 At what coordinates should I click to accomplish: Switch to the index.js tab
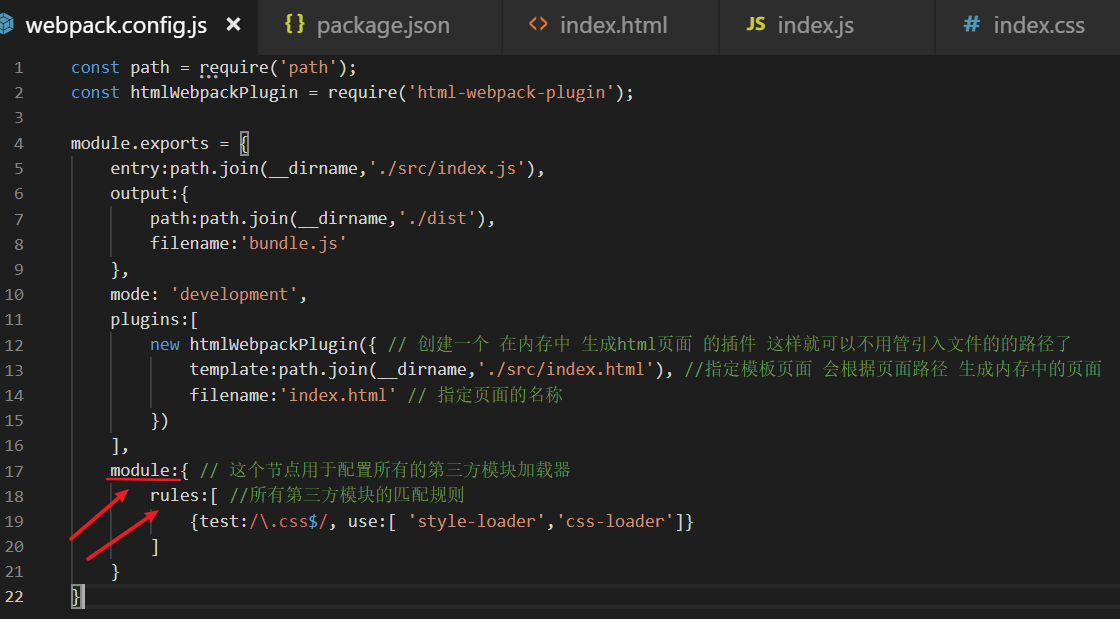(x=827, y=26)
